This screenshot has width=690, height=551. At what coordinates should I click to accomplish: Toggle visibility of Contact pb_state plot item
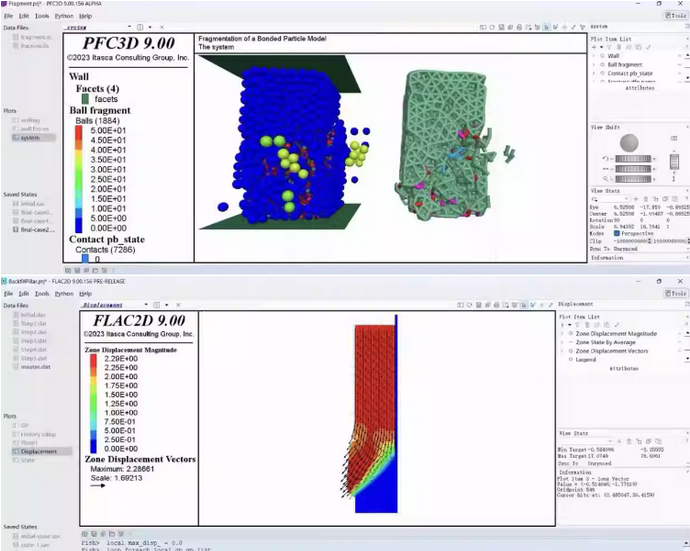602,73
